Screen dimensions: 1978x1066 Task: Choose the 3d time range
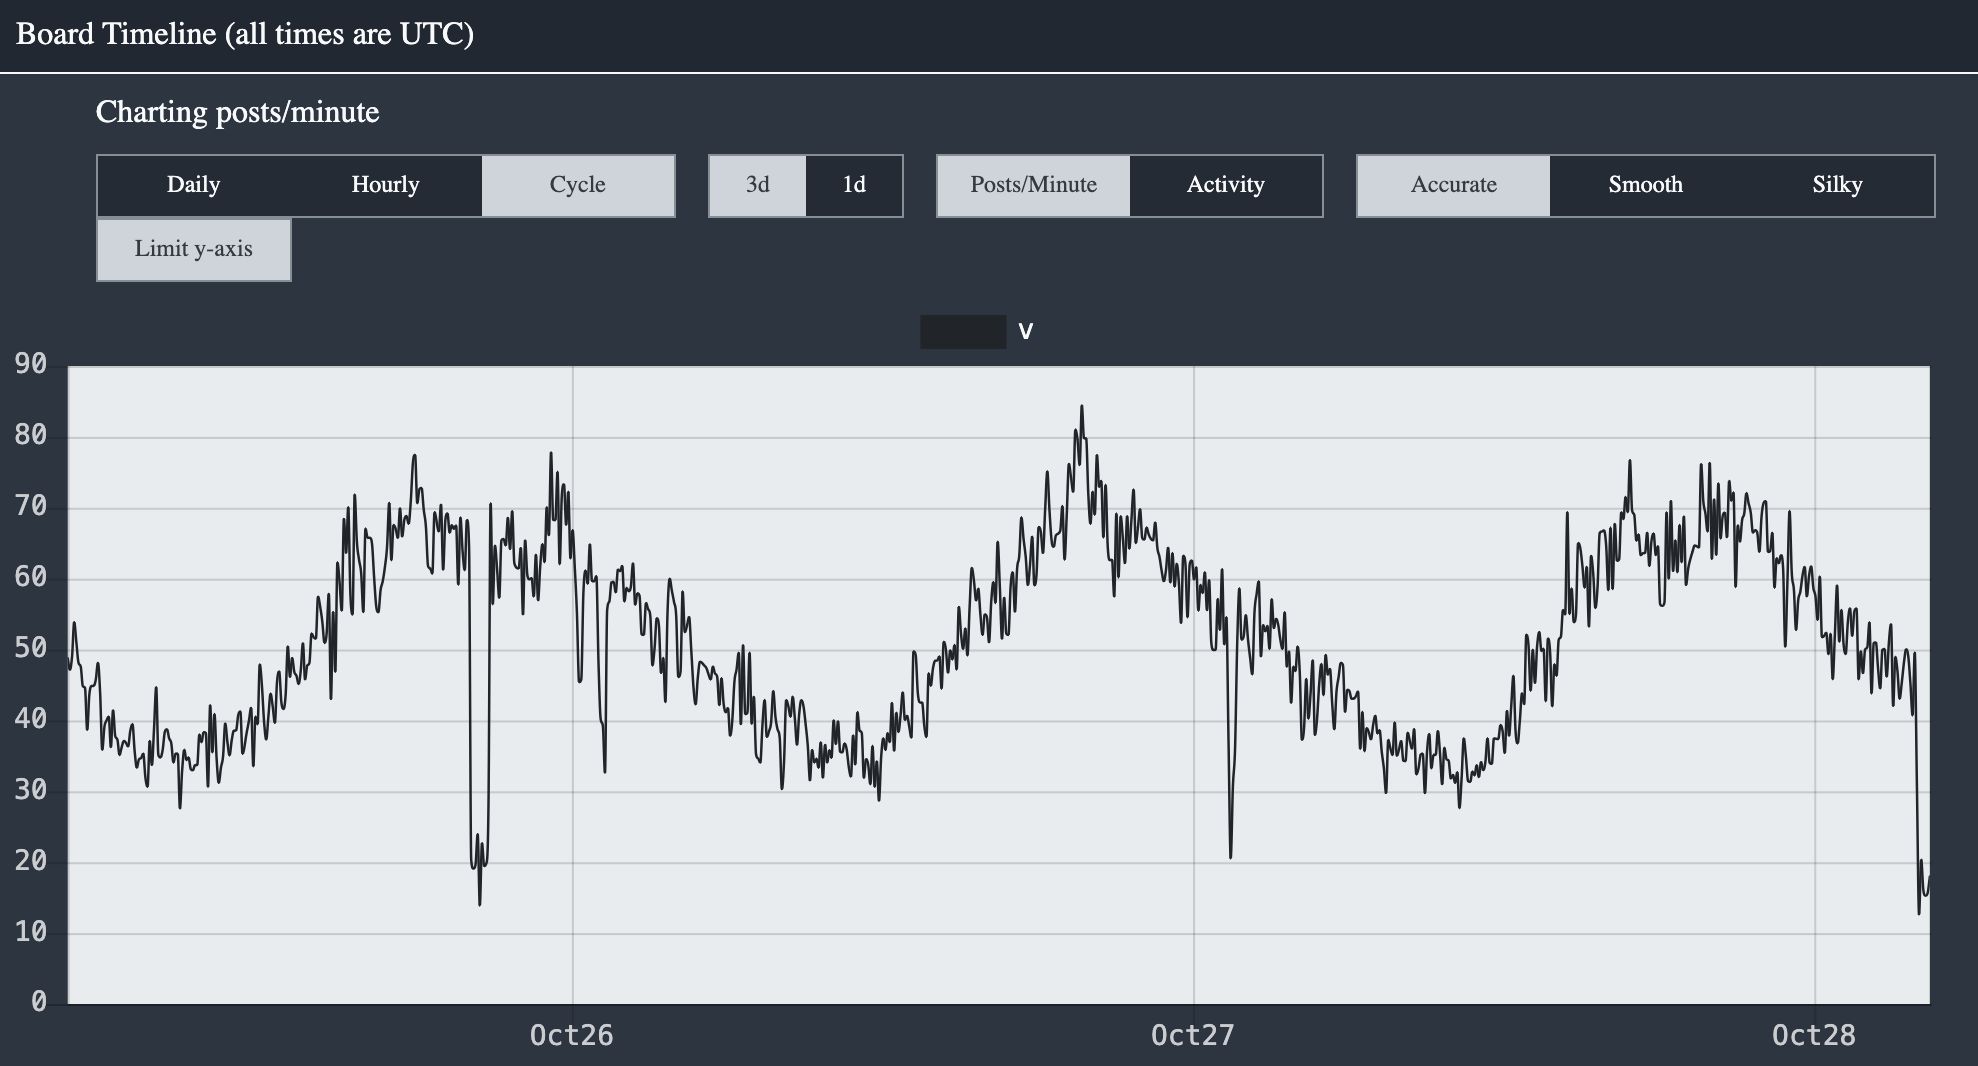point(757,185)
